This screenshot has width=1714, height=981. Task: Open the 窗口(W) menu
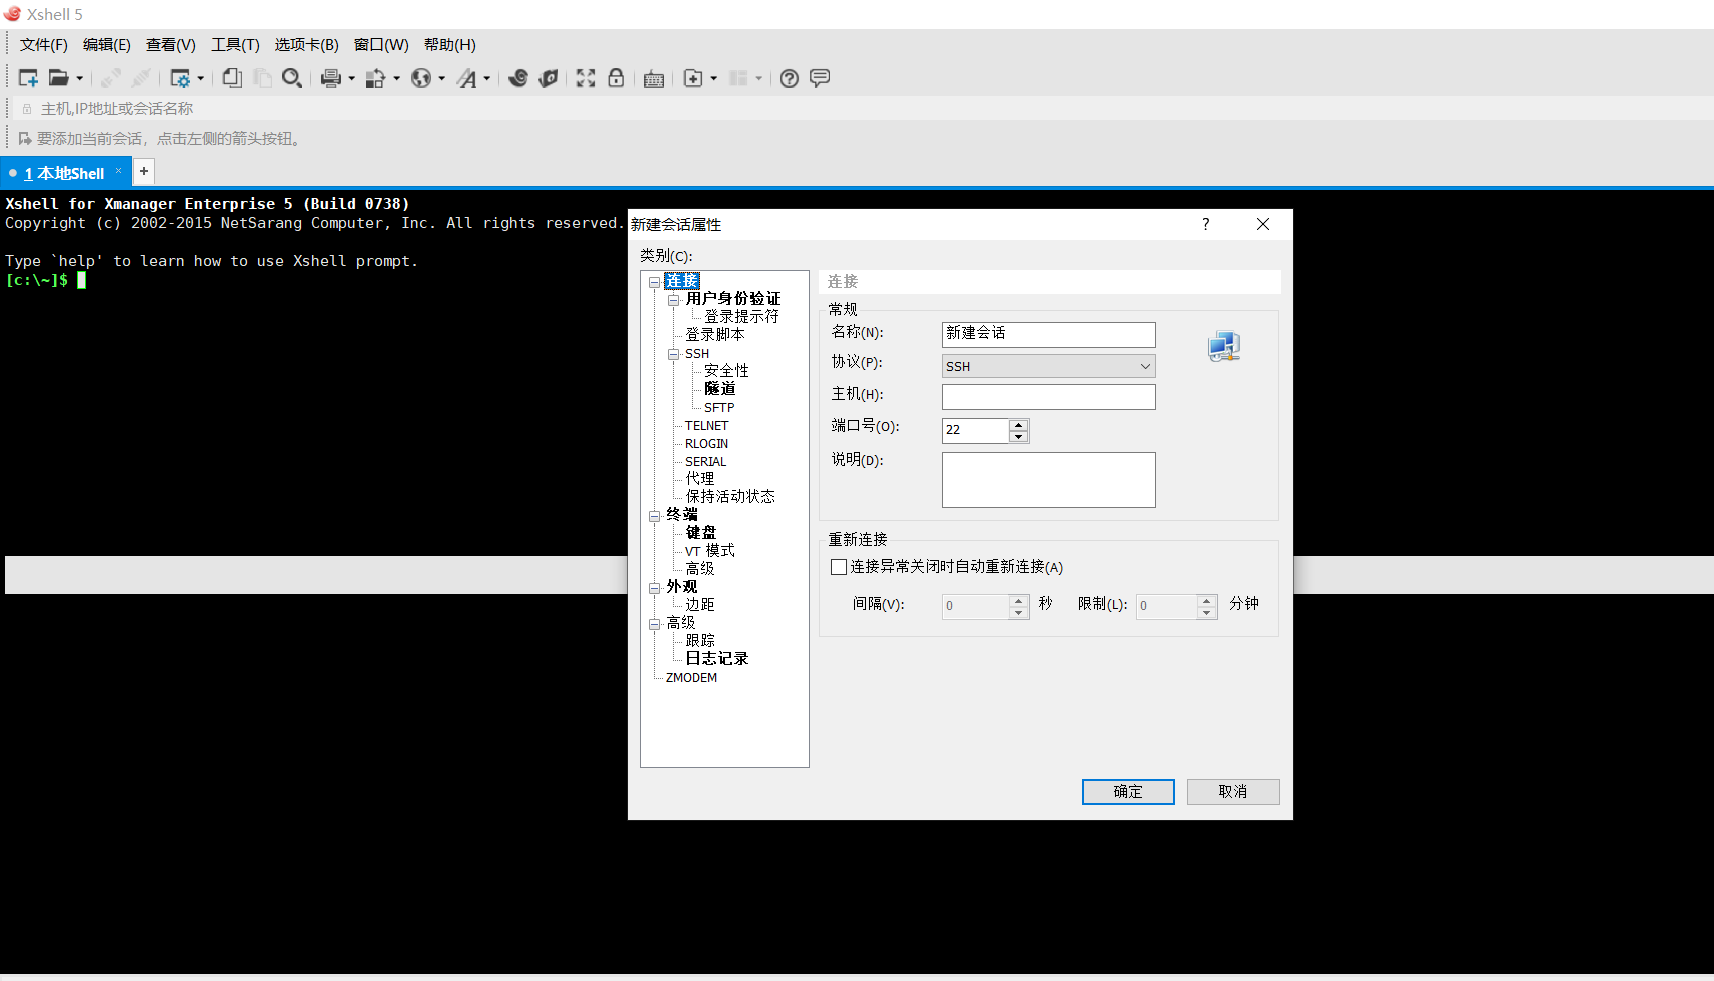[381, 45]
